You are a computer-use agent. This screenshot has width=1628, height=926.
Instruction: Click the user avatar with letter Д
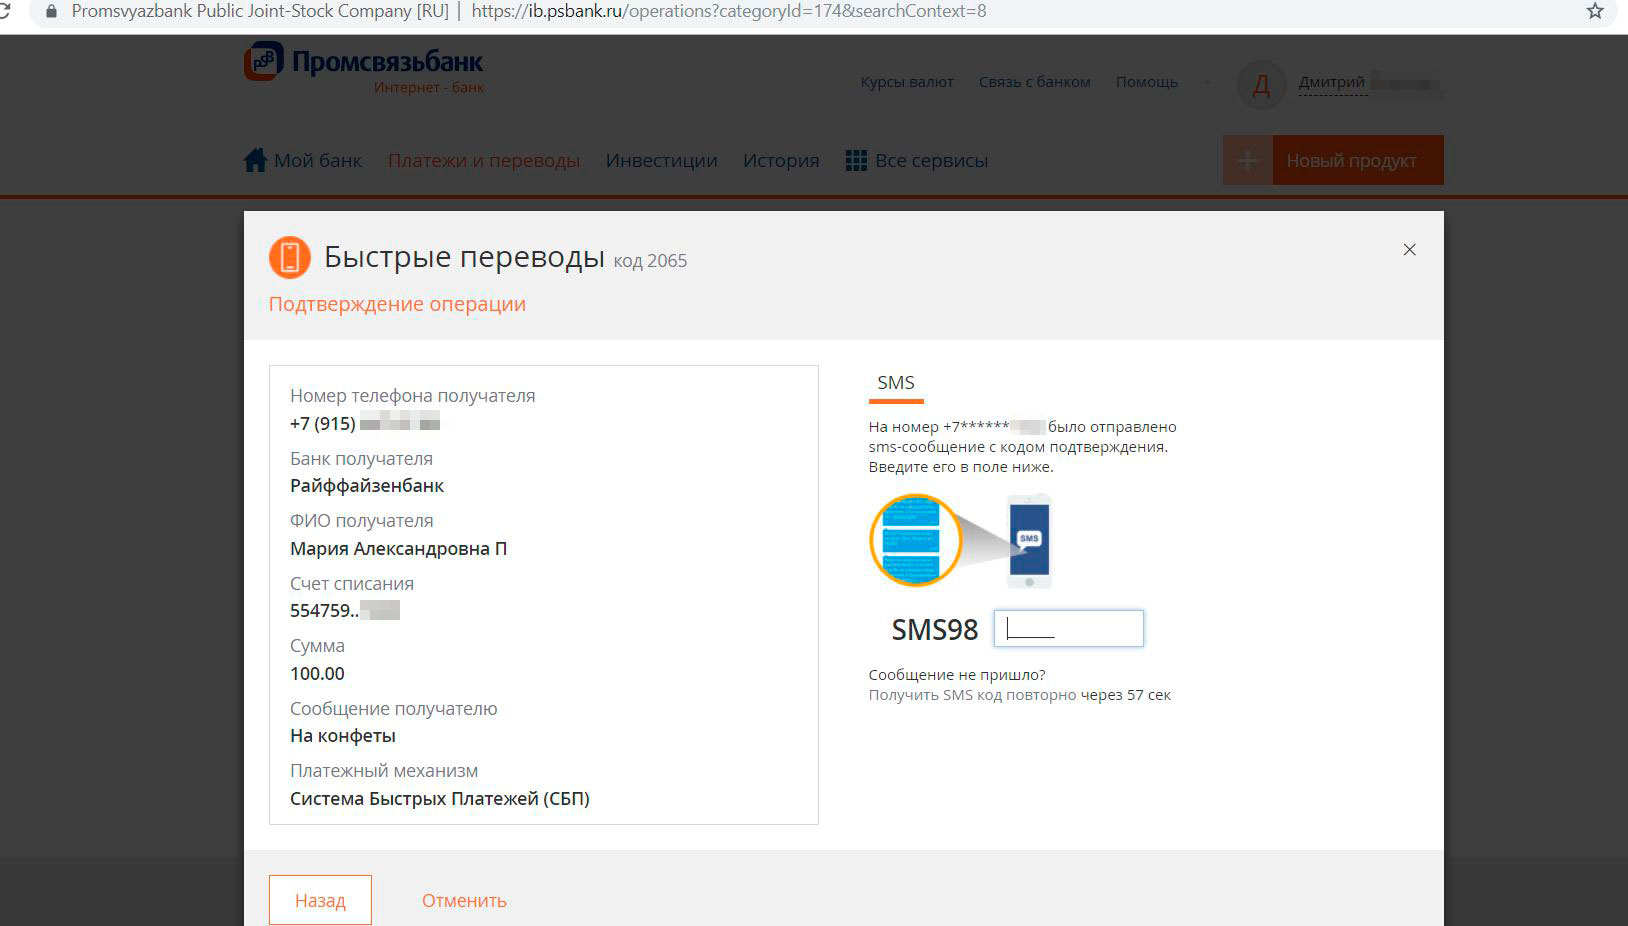coord(1261,85)
